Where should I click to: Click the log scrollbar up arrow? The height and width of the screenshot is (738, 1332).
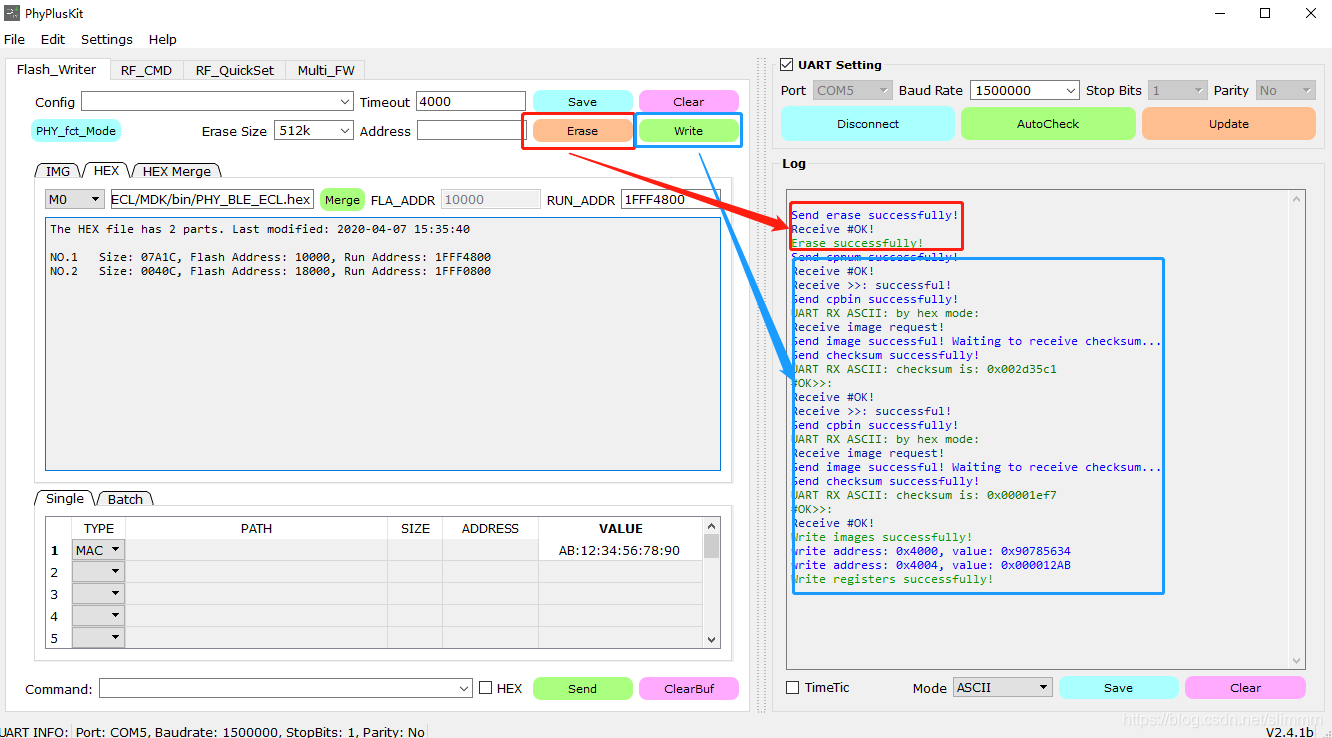click(1298, 200)
